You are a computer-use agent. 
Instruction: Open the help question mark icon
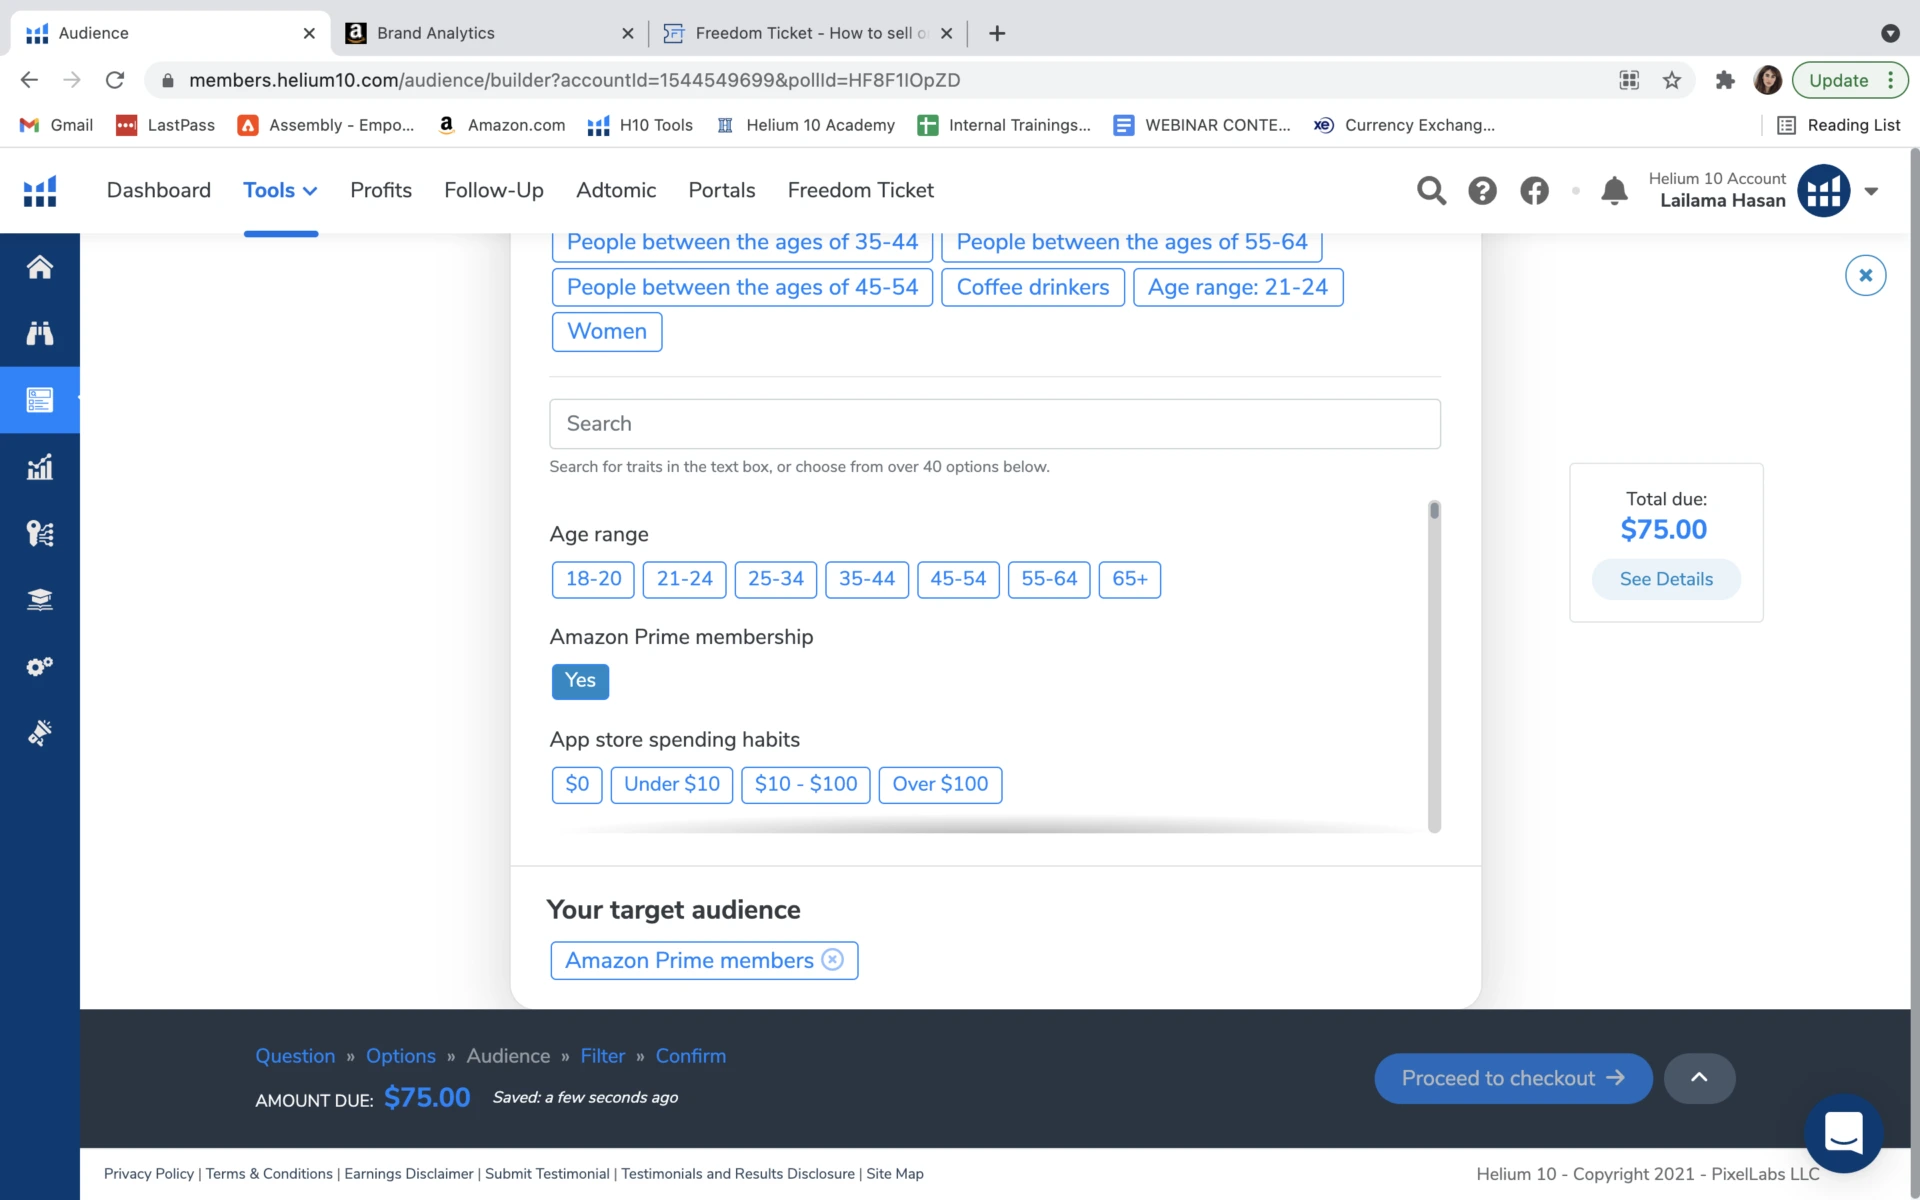(x=1482, y=190)
